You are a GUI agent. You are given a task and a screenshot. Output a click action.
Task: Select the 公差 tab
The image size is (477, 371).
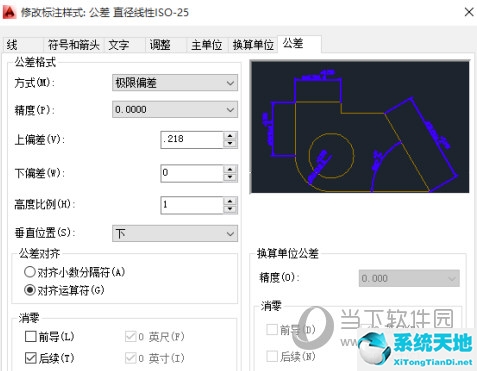tap(299, 44)
